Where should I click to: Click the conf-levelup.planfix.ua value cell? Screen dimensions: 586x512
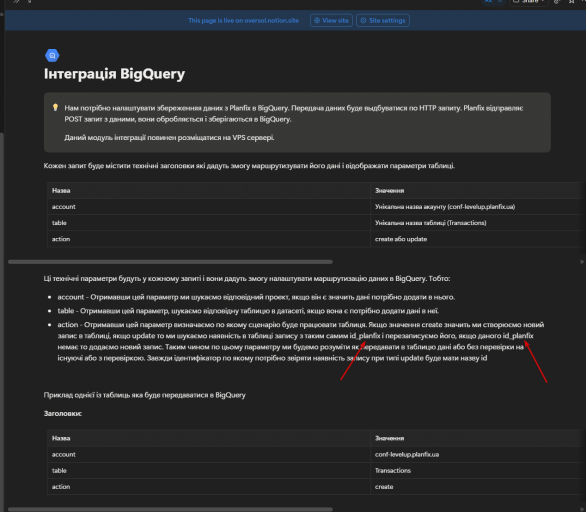pyautogui.click(x=478, y=454)
